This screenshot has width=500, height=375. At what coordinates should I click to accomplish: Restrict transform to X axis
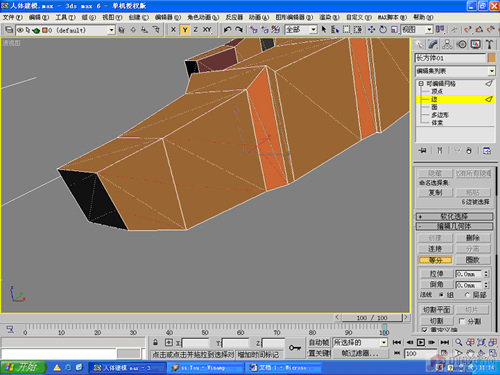[x=173, y=30]
